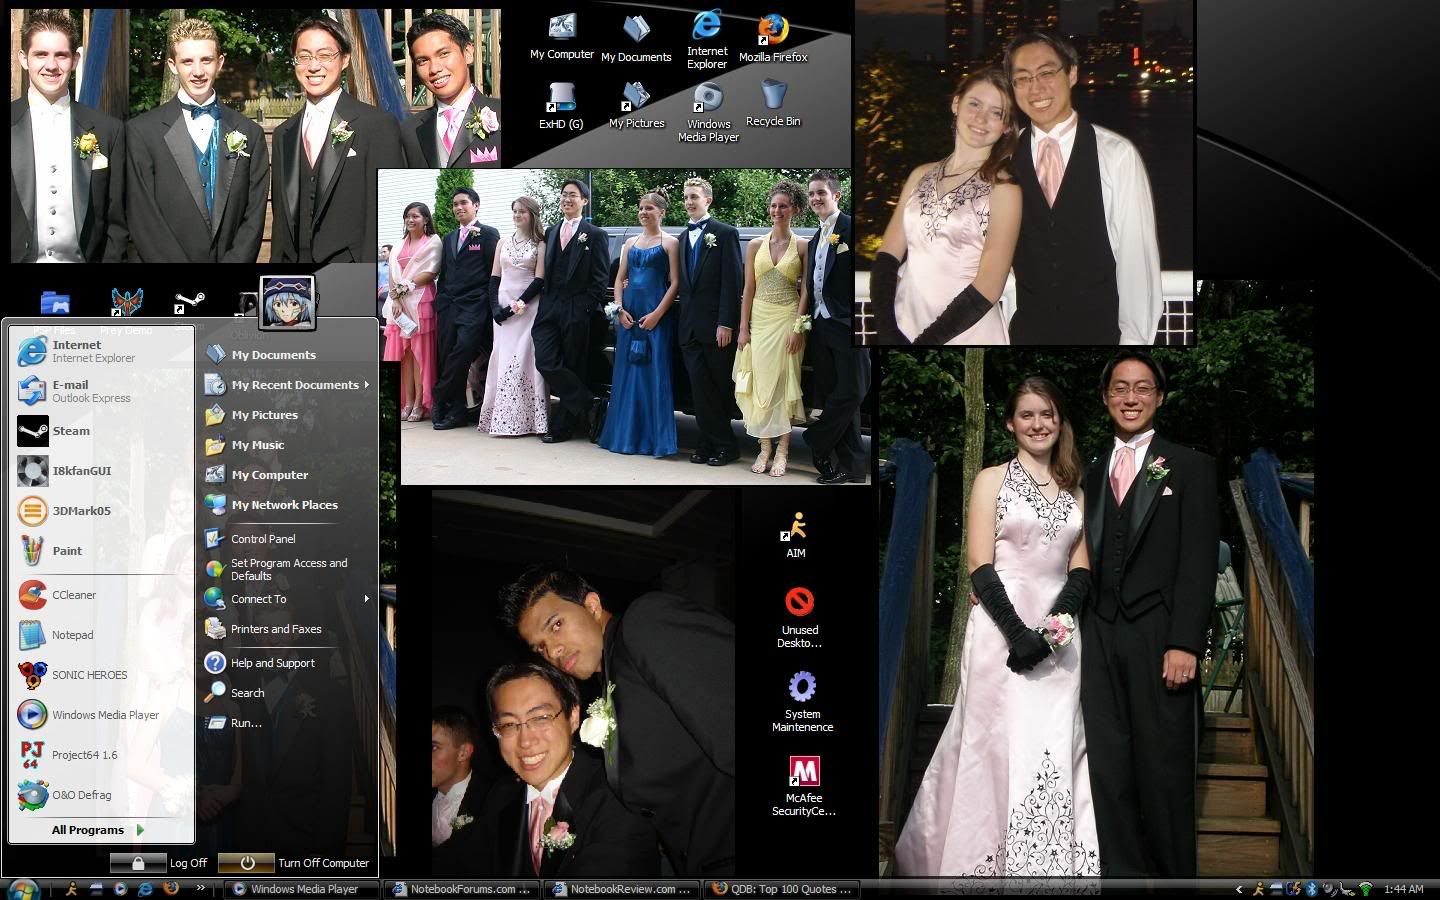Launch AIM from quick launch bar

72,889
